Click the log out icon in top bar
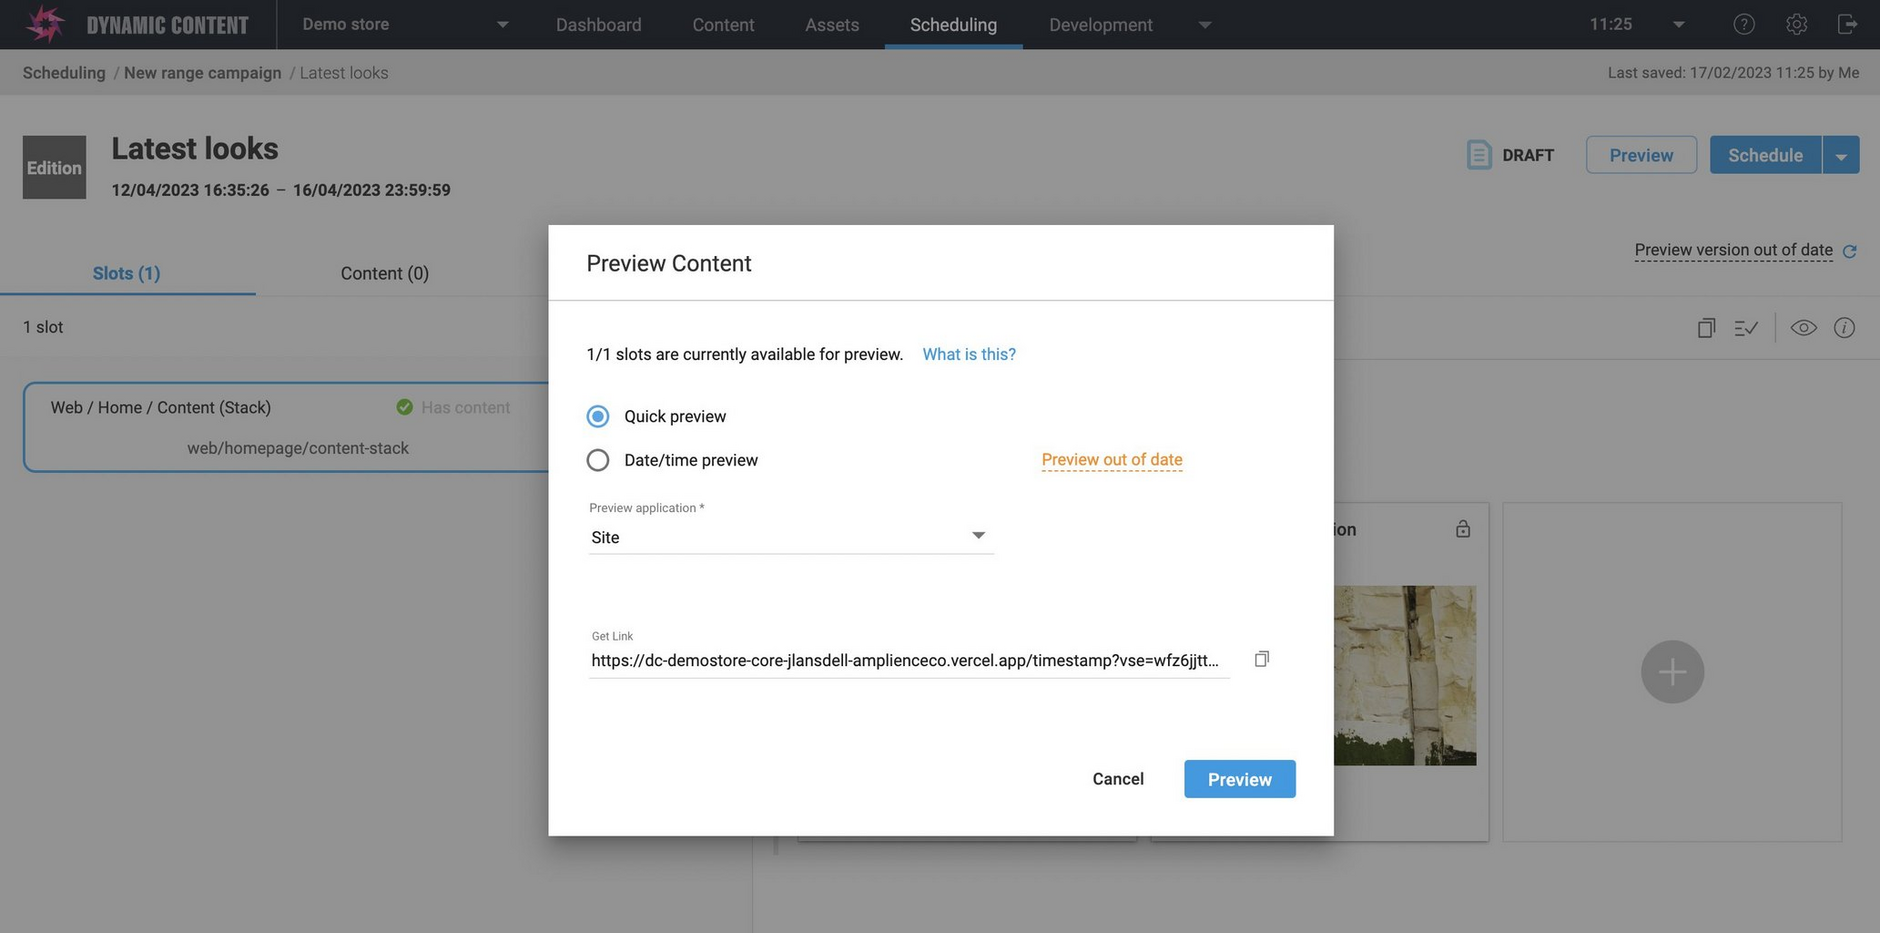The width and height of the screenshot is (1880, 933). (x=1847, y=24)
